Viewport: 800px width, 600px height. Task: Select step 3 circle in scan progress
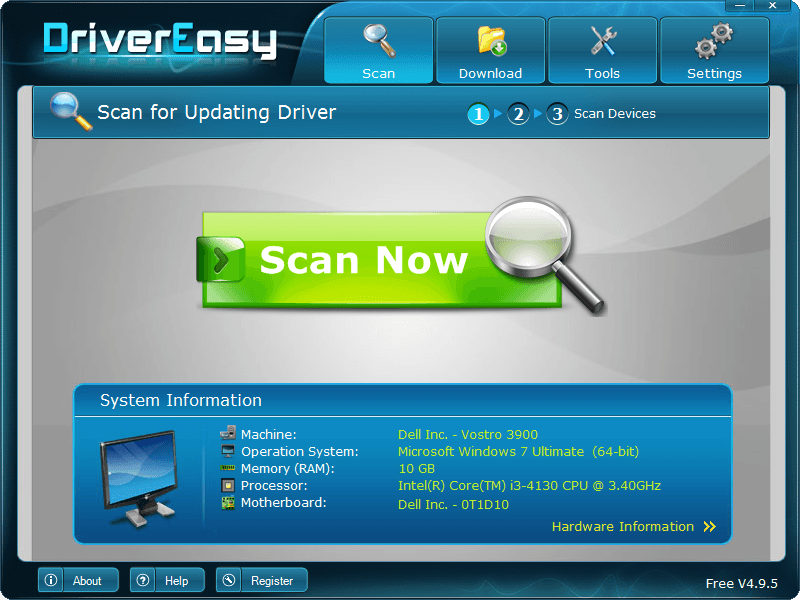(x=557, y=114)
